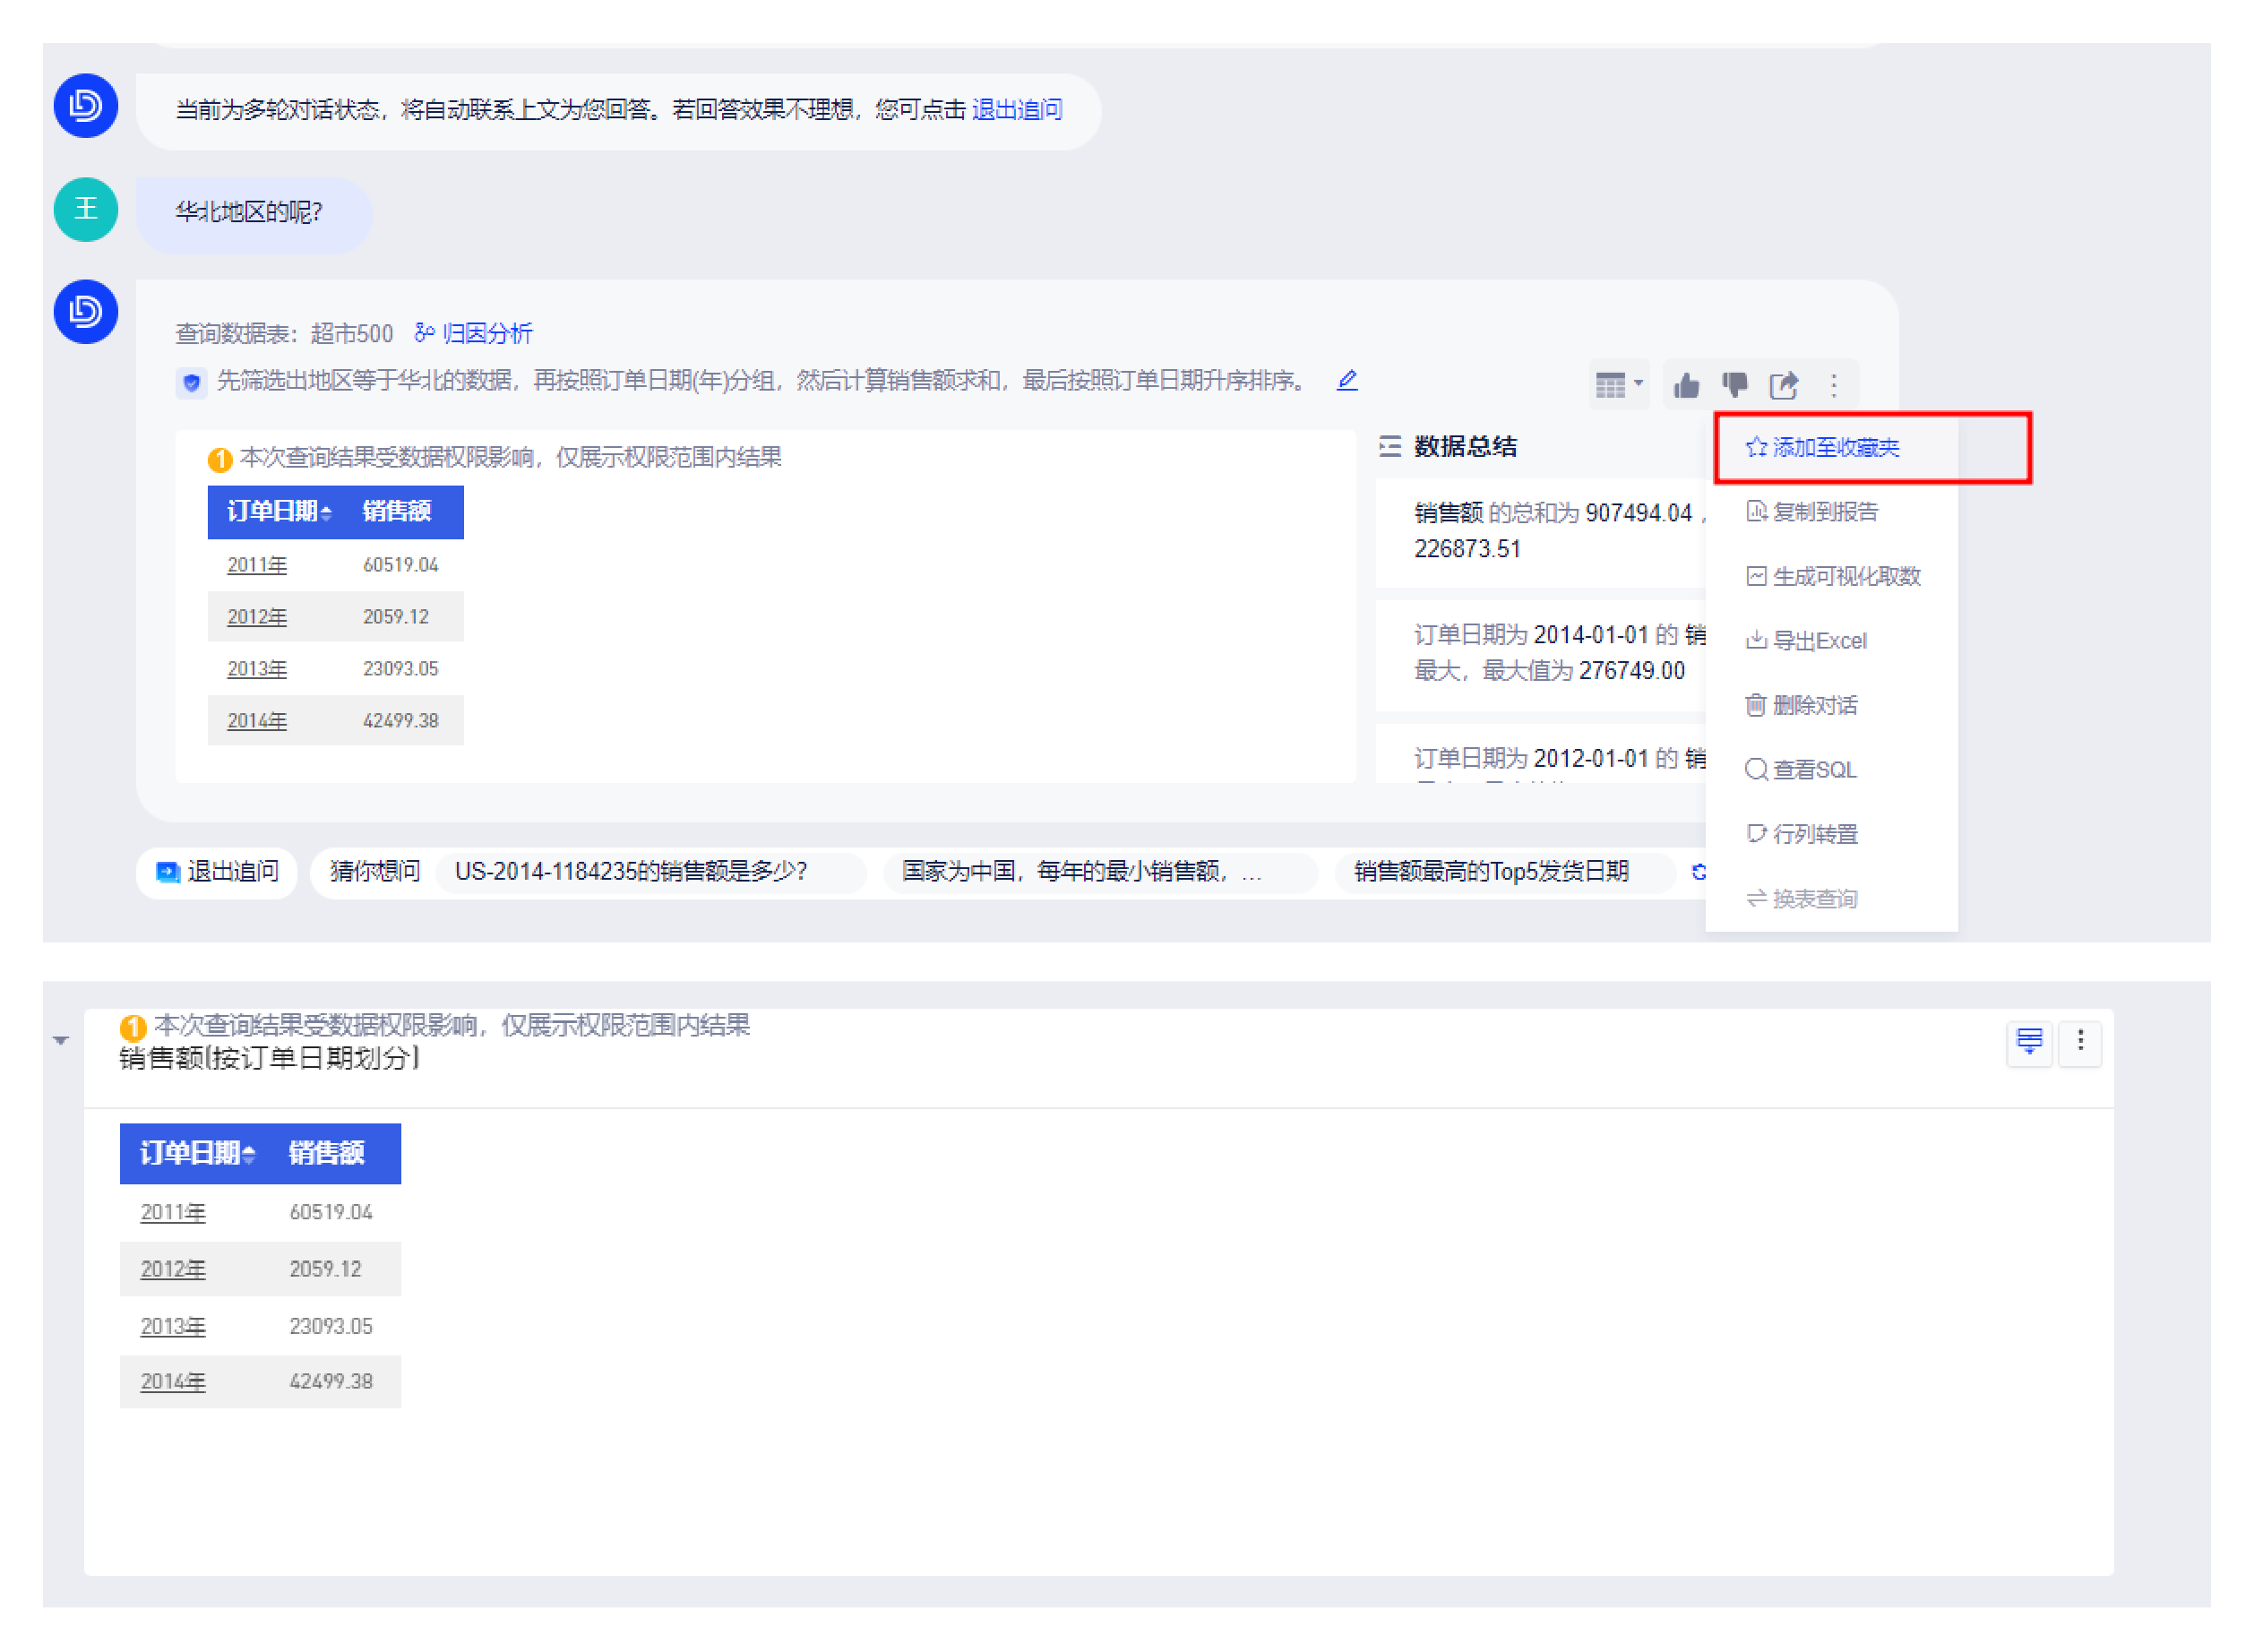Open the table chart type dropdown
Image resolution: width=2254 pixels, height=1652 pixels.
[x=1617, y=385]
